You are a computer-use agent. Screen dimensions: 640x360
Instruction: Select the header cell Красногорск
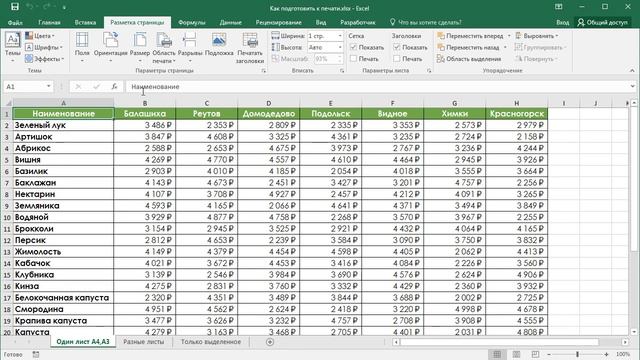[517, 113]
